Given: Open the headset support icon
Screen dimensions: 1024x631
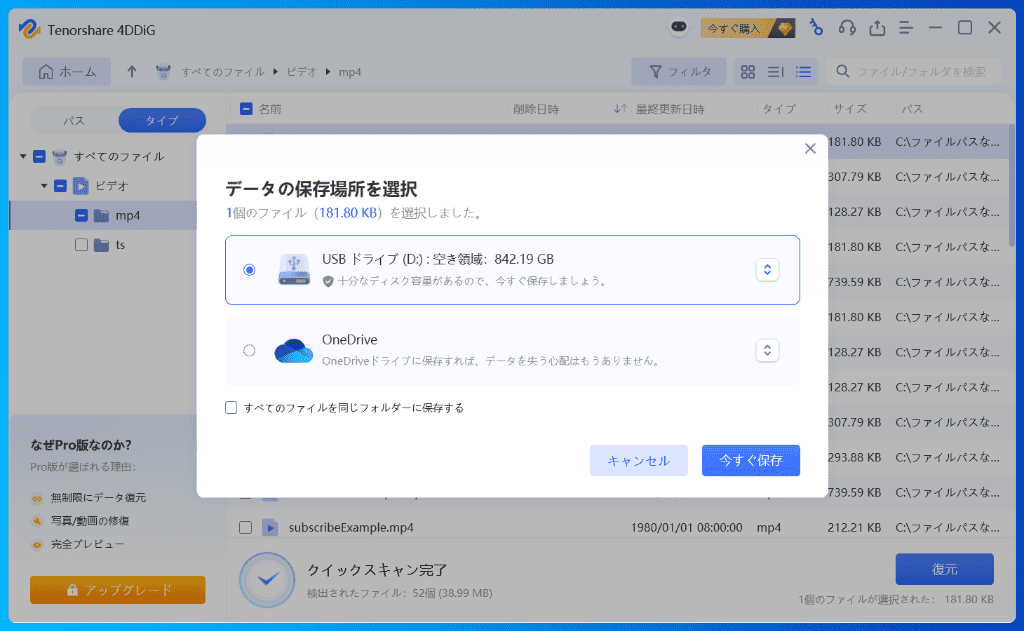Looking at the screenshot, I should (x=847, y=27).
